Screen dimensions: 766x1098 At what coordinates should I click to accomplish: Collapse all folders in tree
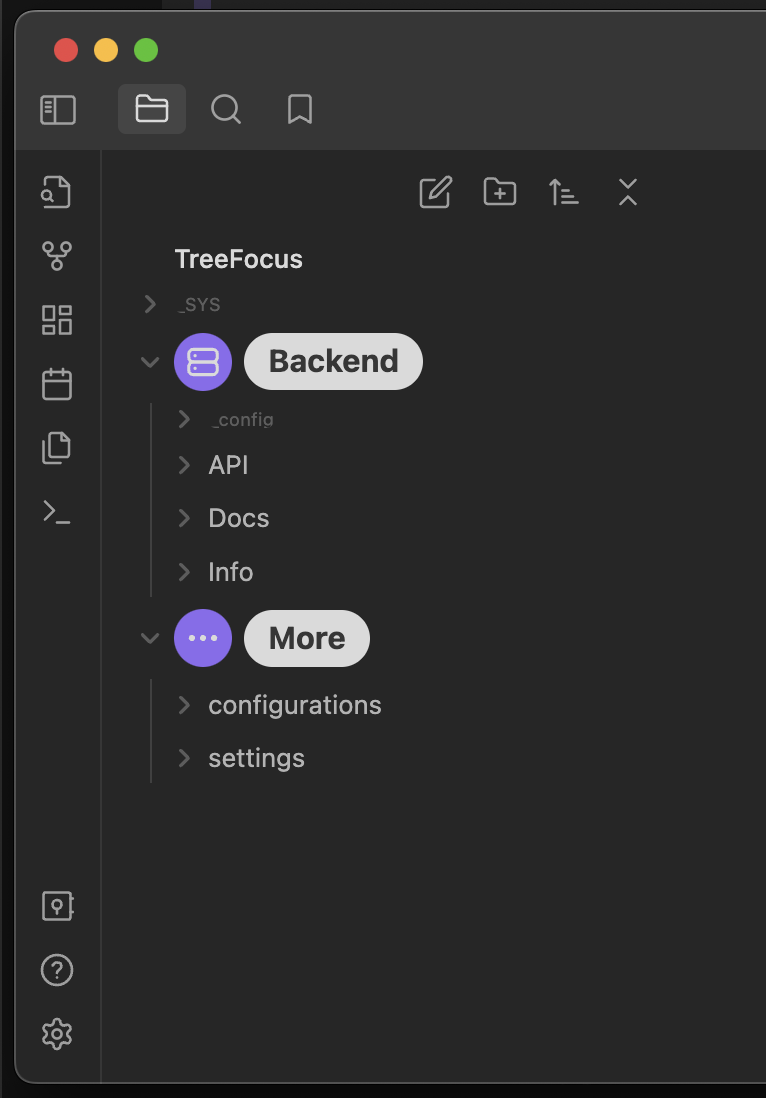click(x=628, y=192)
